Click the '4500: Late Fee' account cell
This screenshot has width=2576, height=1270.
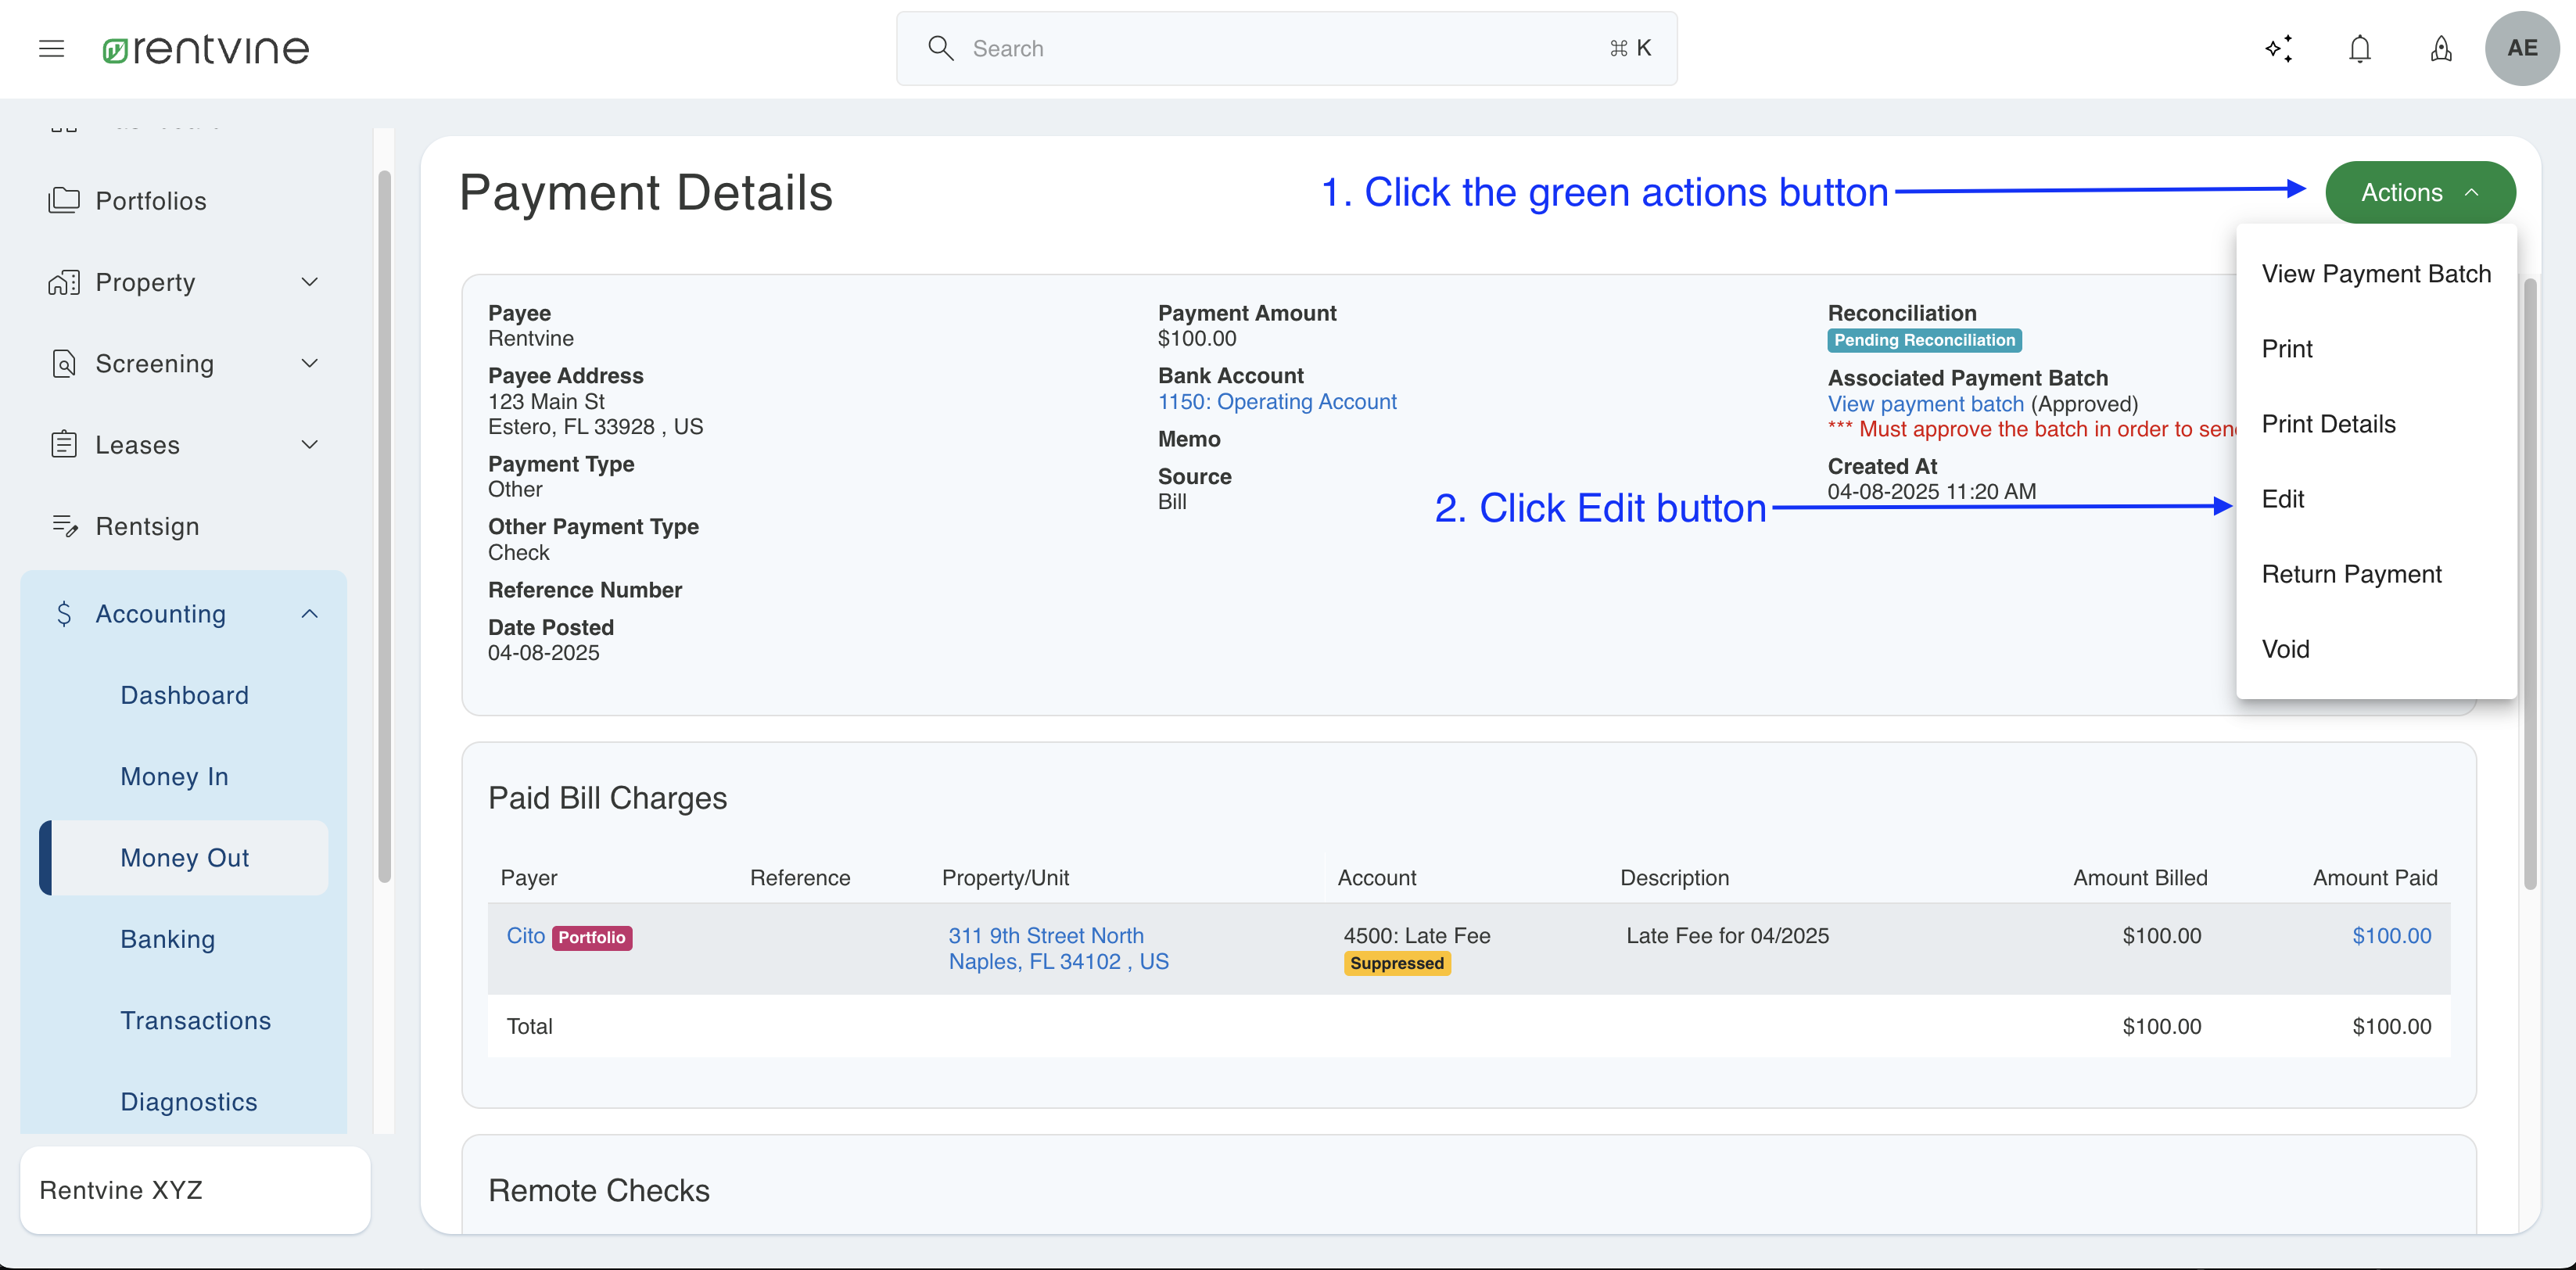tap(1416, 936)
